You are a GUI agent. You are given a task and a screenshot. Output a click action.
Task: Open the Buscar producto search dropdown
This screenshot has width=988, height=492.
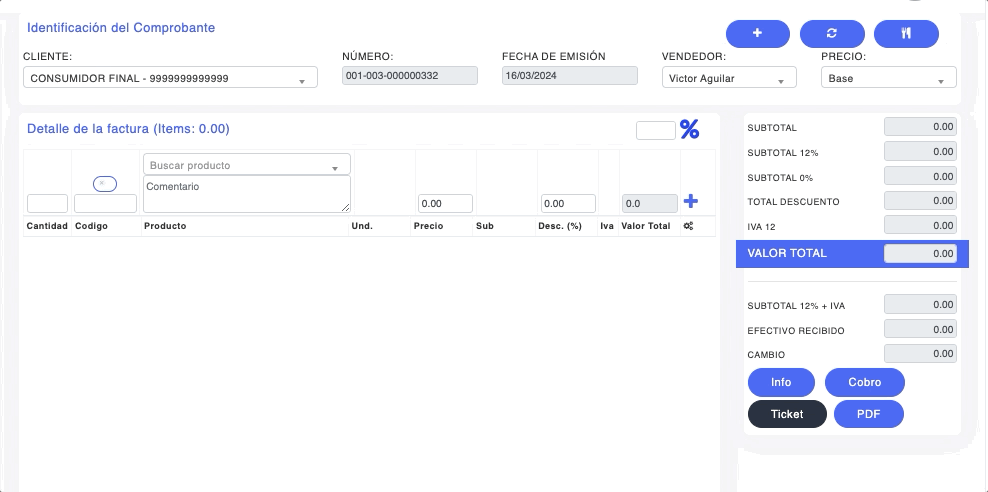246,165
